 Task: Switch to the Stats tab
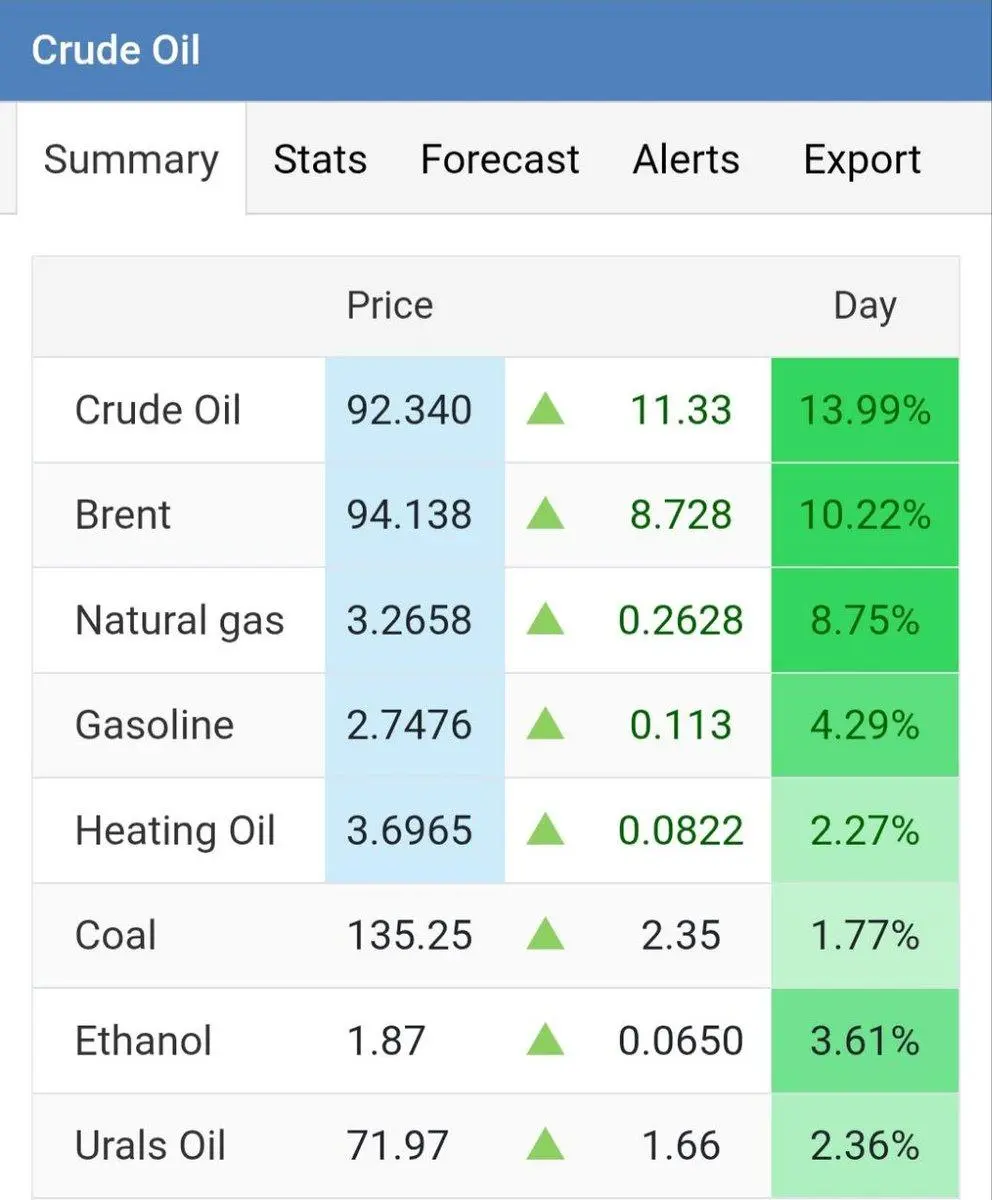320,160
